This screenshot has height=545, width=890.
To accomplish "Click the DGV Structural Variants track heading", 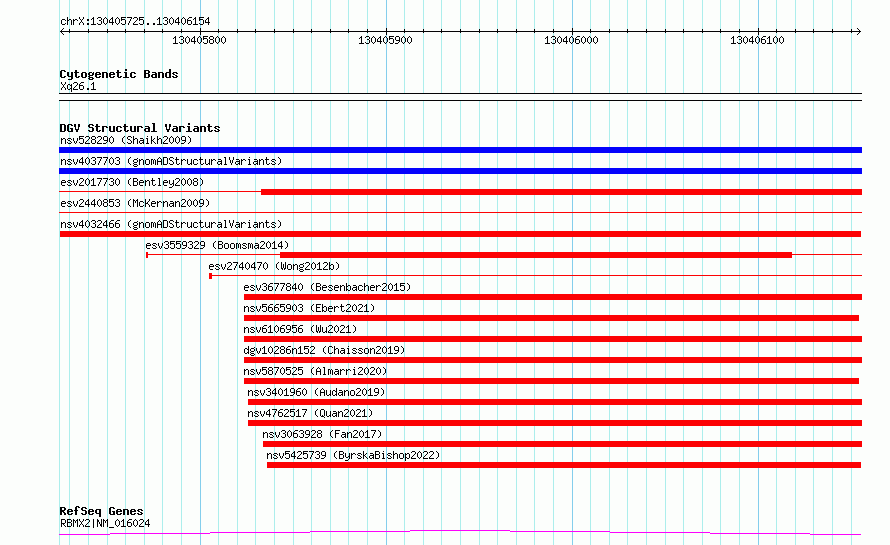I will [x=140, y=128].
